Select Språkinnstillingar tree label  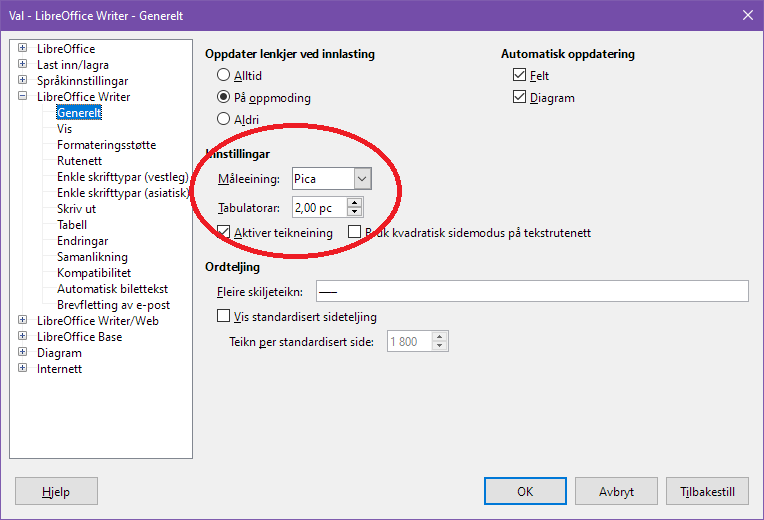[82, 81]
